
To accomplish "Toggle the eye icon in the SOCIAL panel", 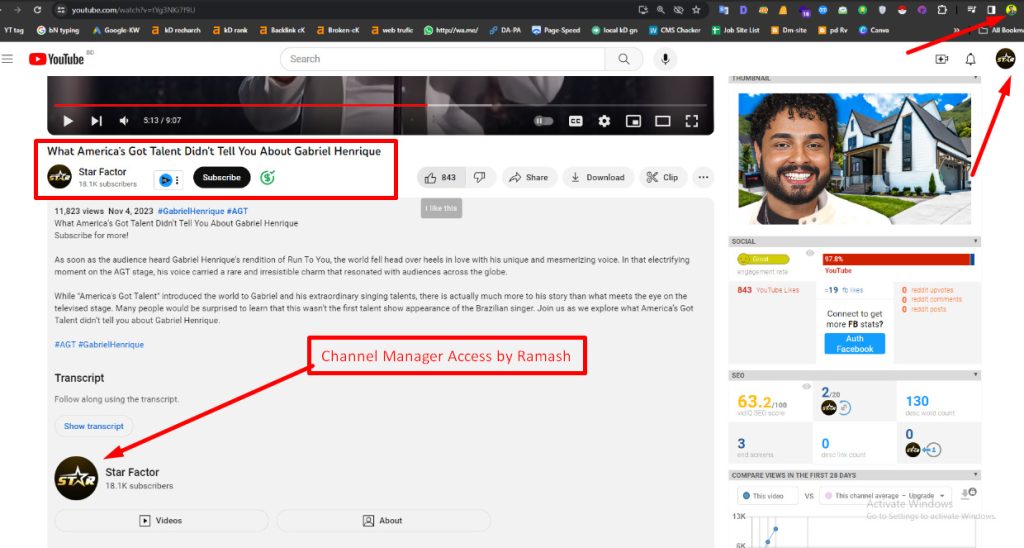I will [x=810, y=253].
